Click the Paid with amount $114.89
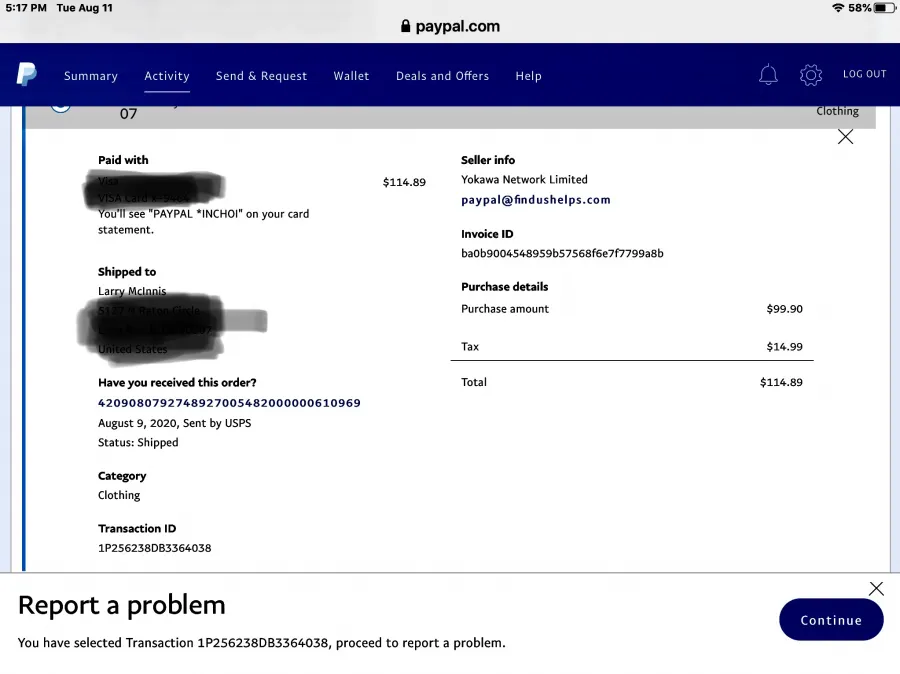The image size is (900, 674). click(404, 183)
